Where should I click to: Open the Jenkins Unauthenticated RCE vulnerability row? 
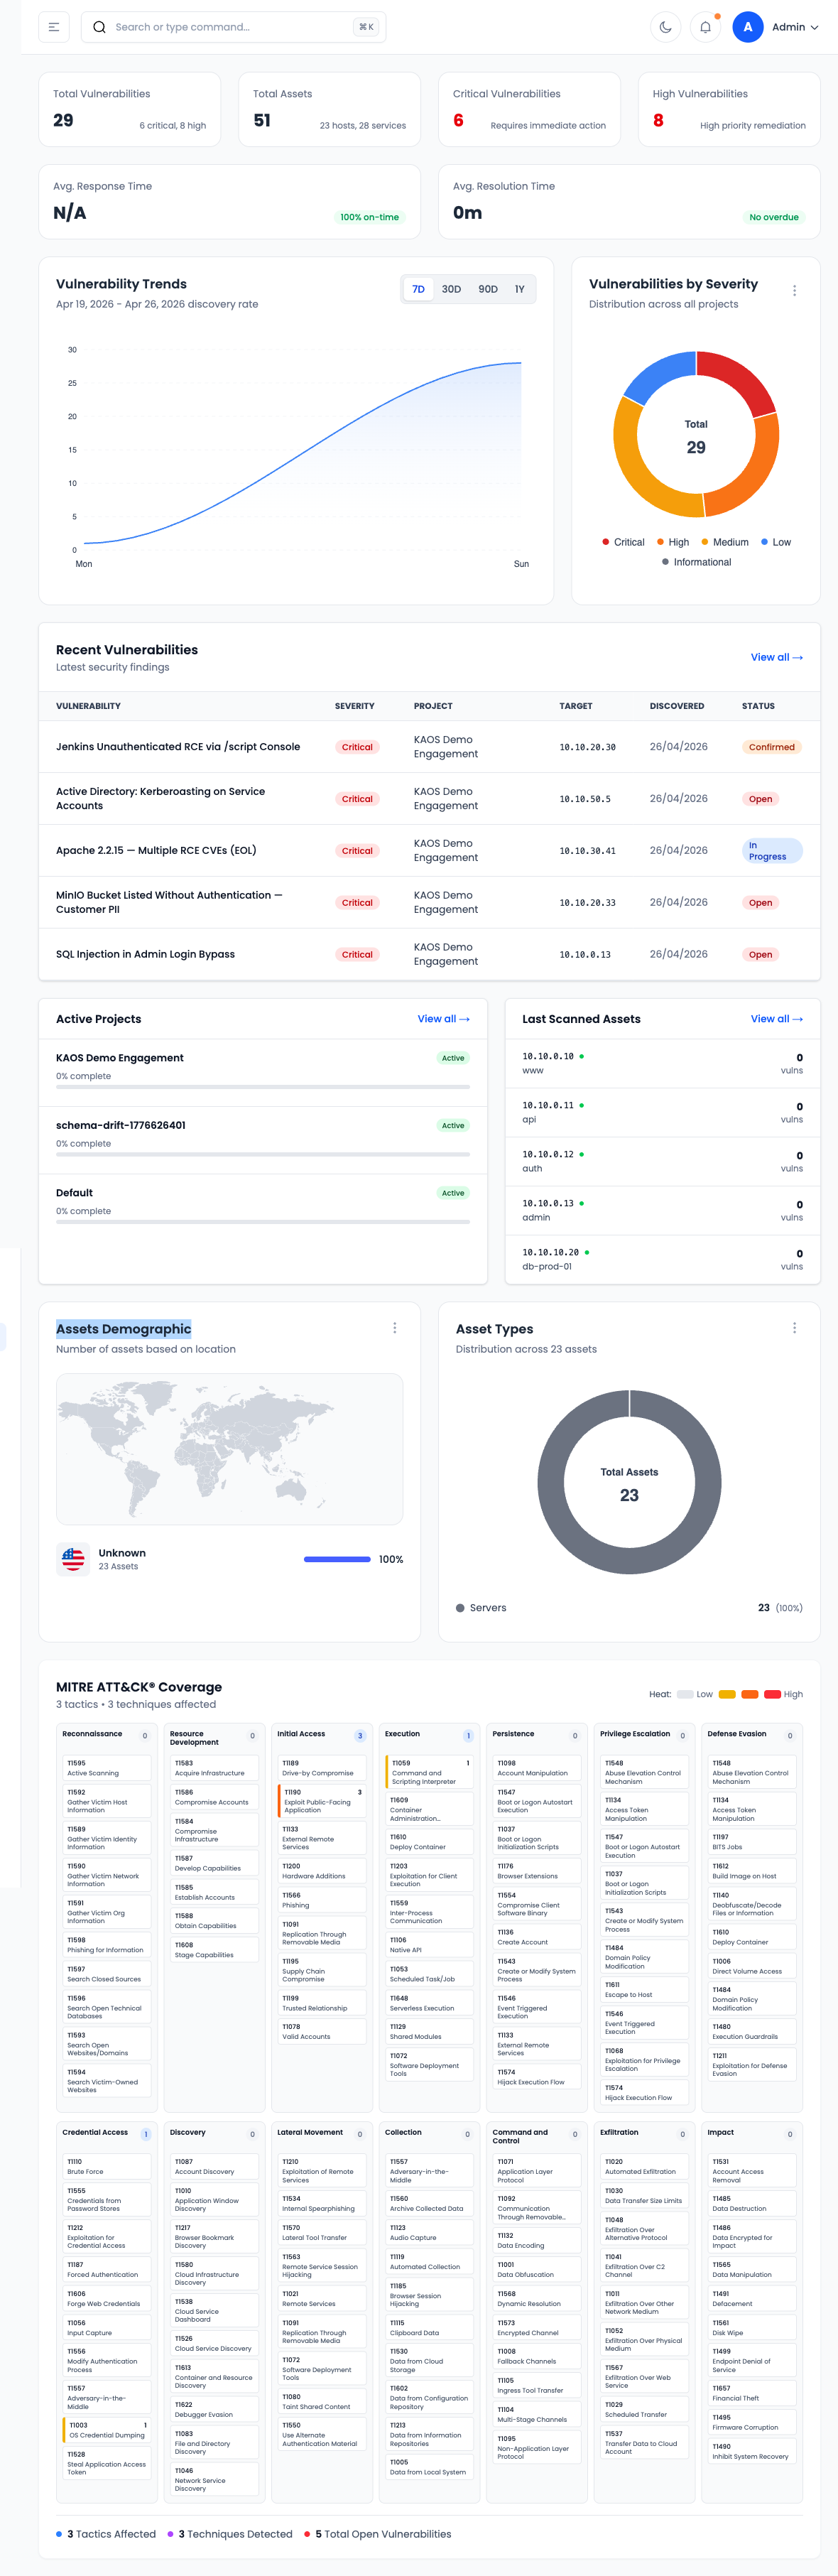coord(178,747)
